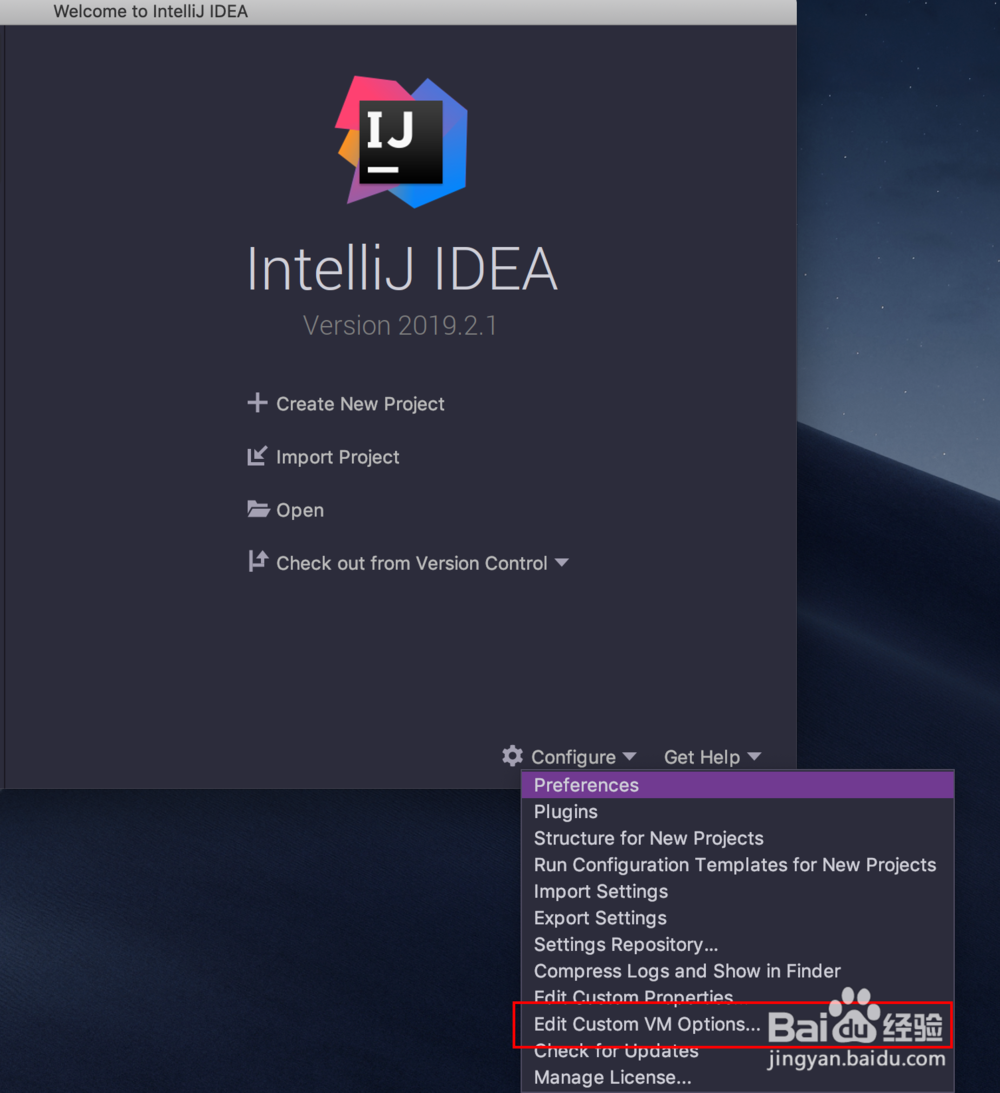Select Edit Custom VM Options
This screenshot has height=1093, width=1000.
click(645, 1024)
